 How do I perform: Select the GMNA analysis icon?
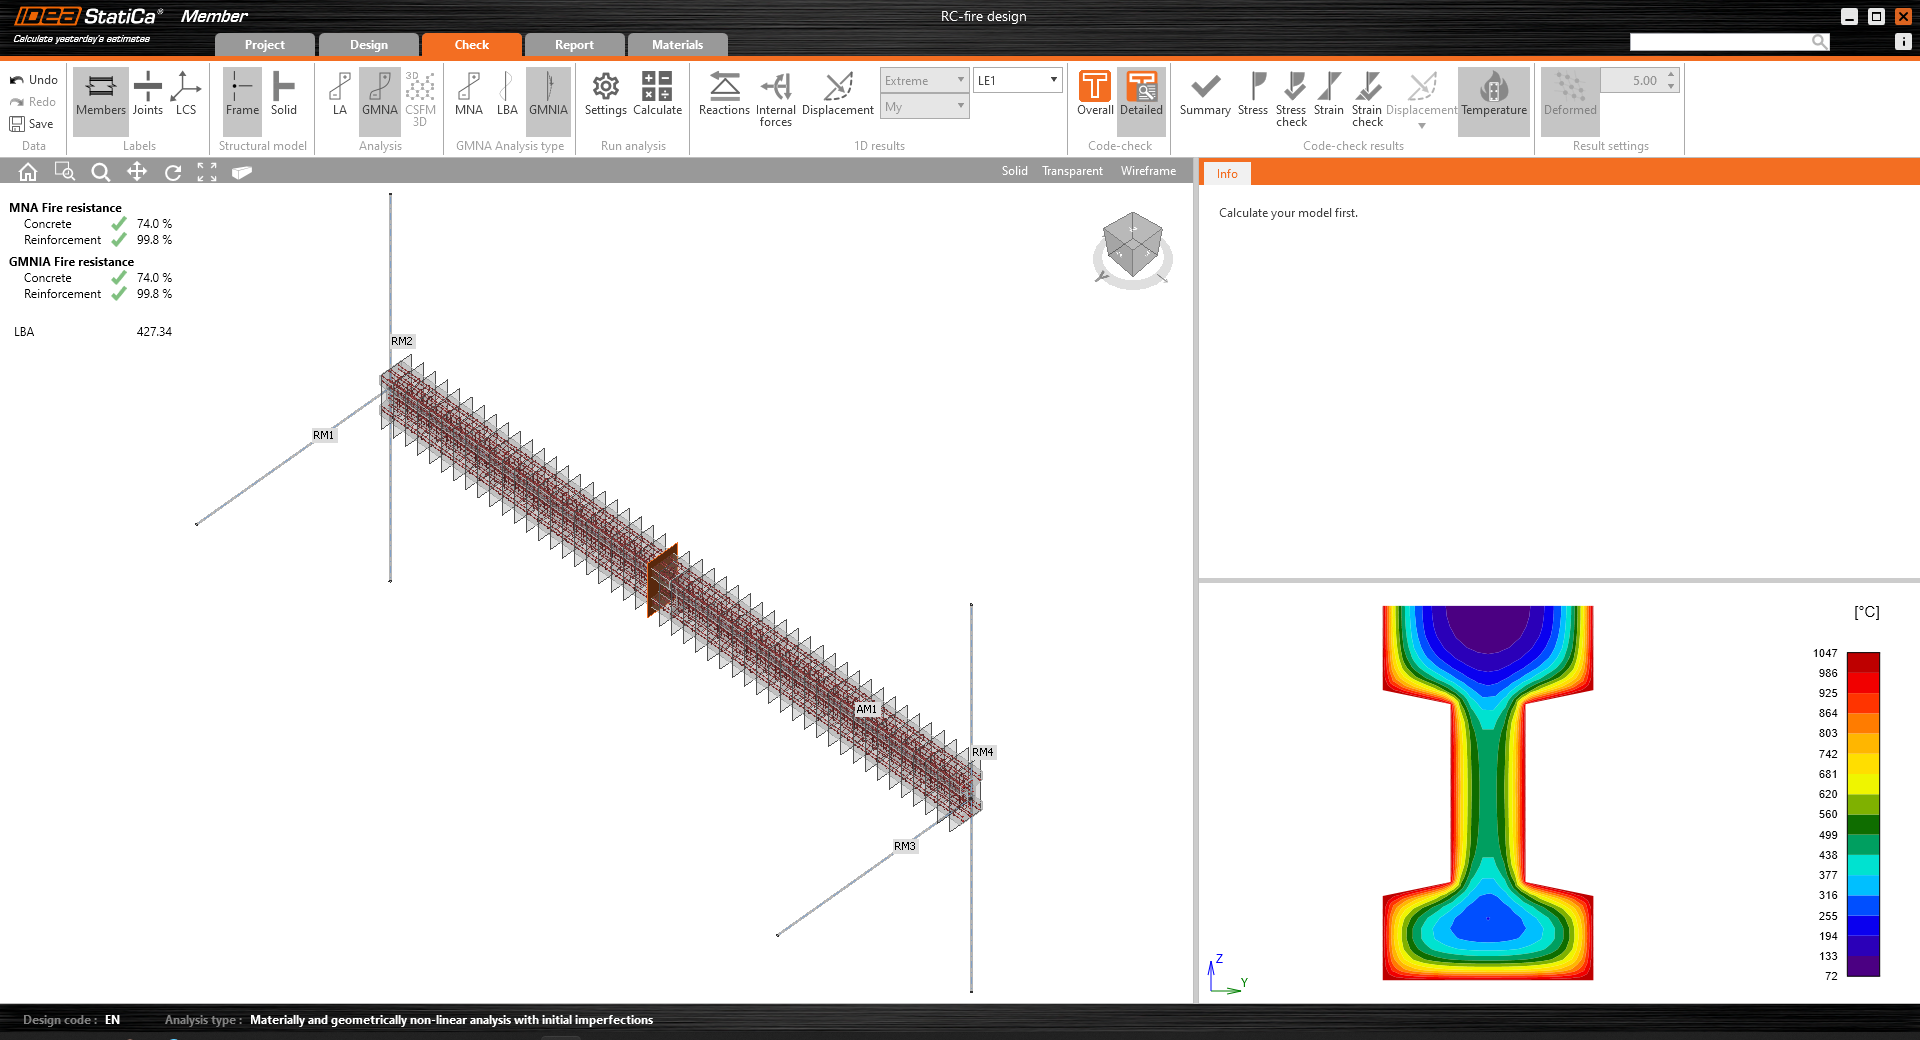tap(379, 95)
